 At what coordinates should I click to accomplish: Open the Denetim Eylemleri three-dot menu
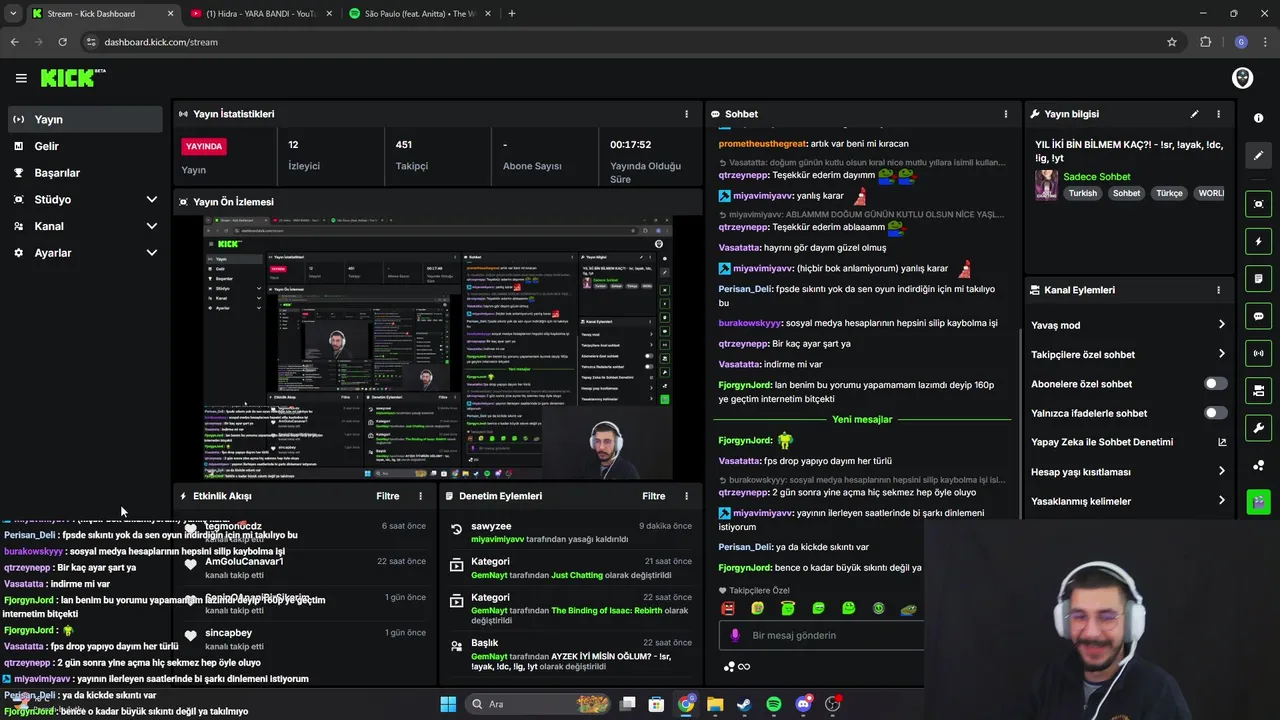[x=686, y=496]
